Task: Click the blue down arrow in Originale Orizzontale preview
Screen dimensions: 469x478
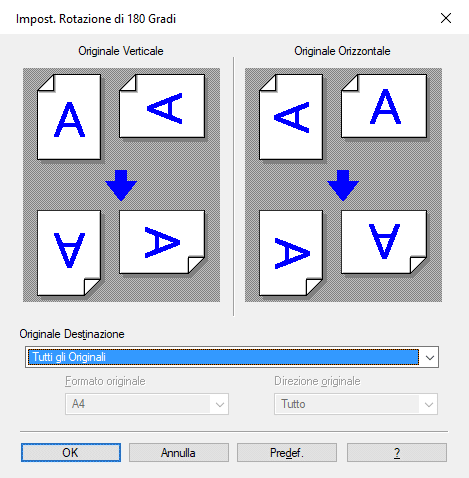Action: tap(343, 185)
